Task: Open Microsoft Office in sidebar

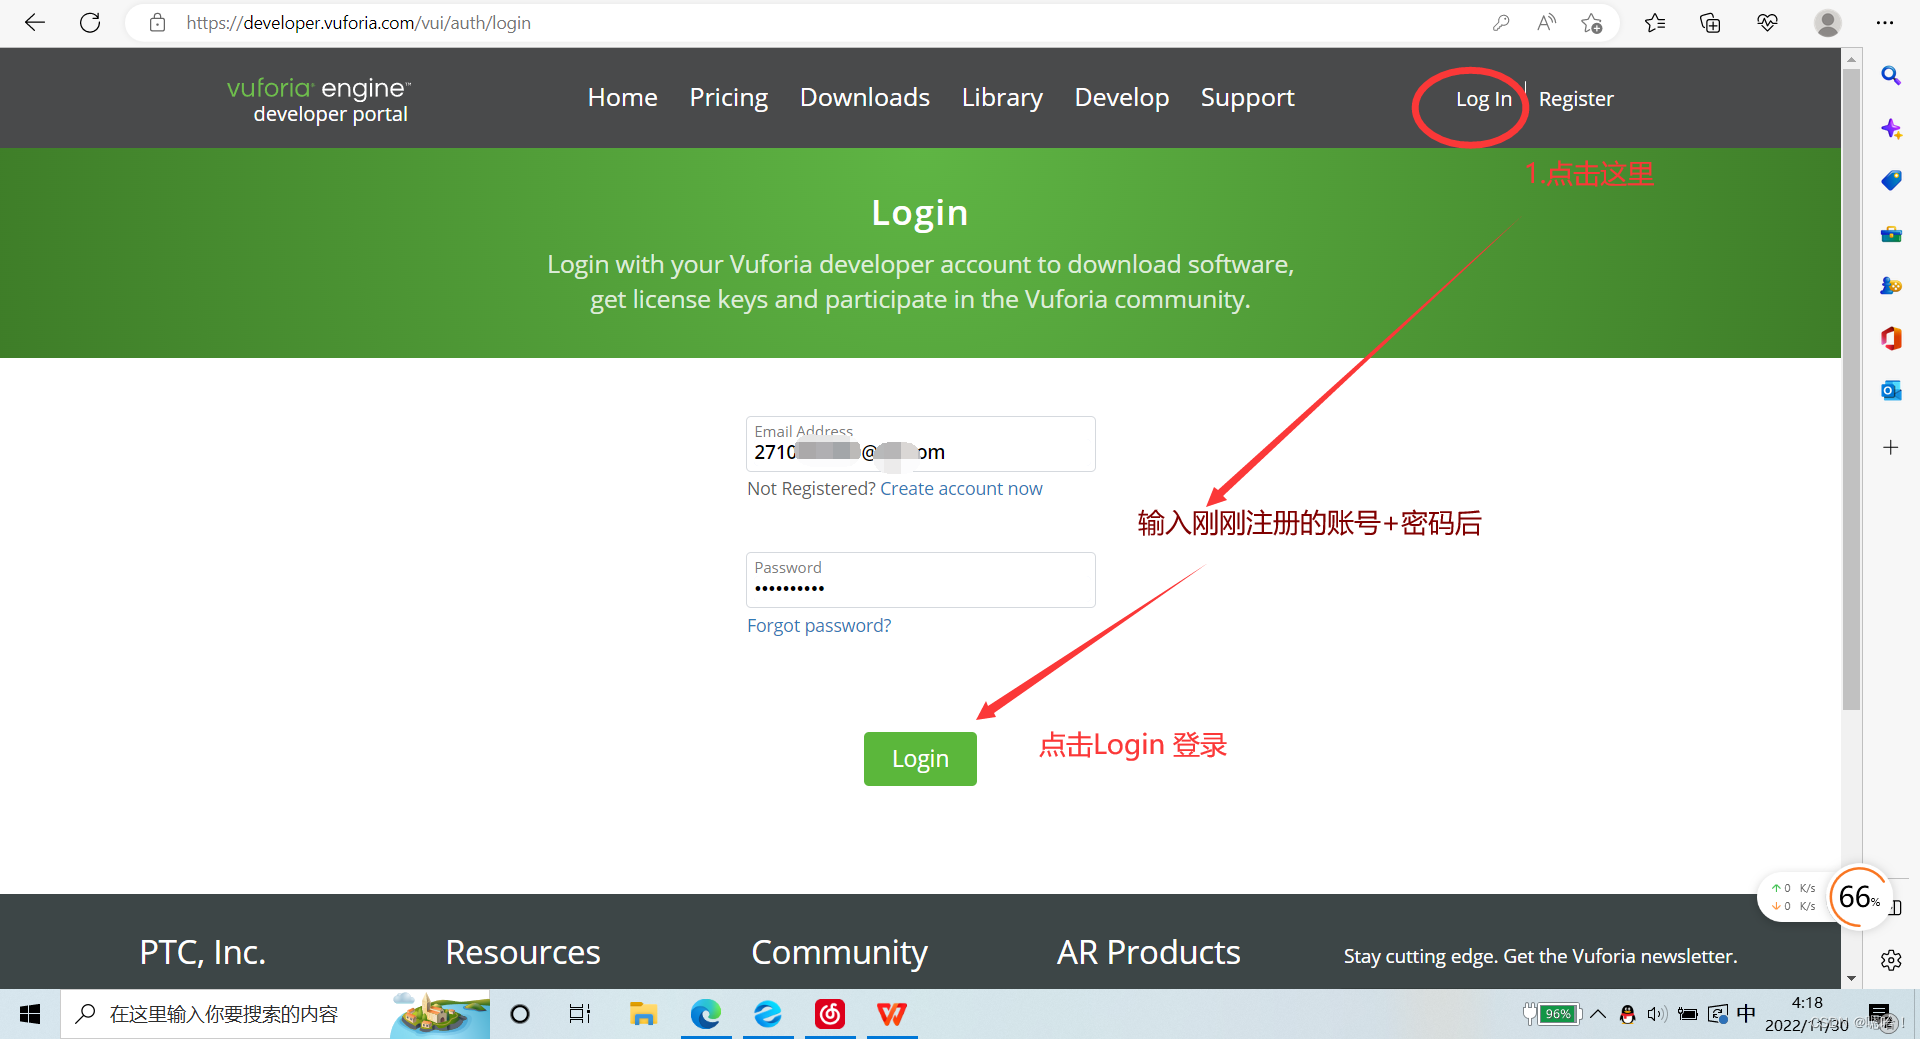Action: (1891, 338)
